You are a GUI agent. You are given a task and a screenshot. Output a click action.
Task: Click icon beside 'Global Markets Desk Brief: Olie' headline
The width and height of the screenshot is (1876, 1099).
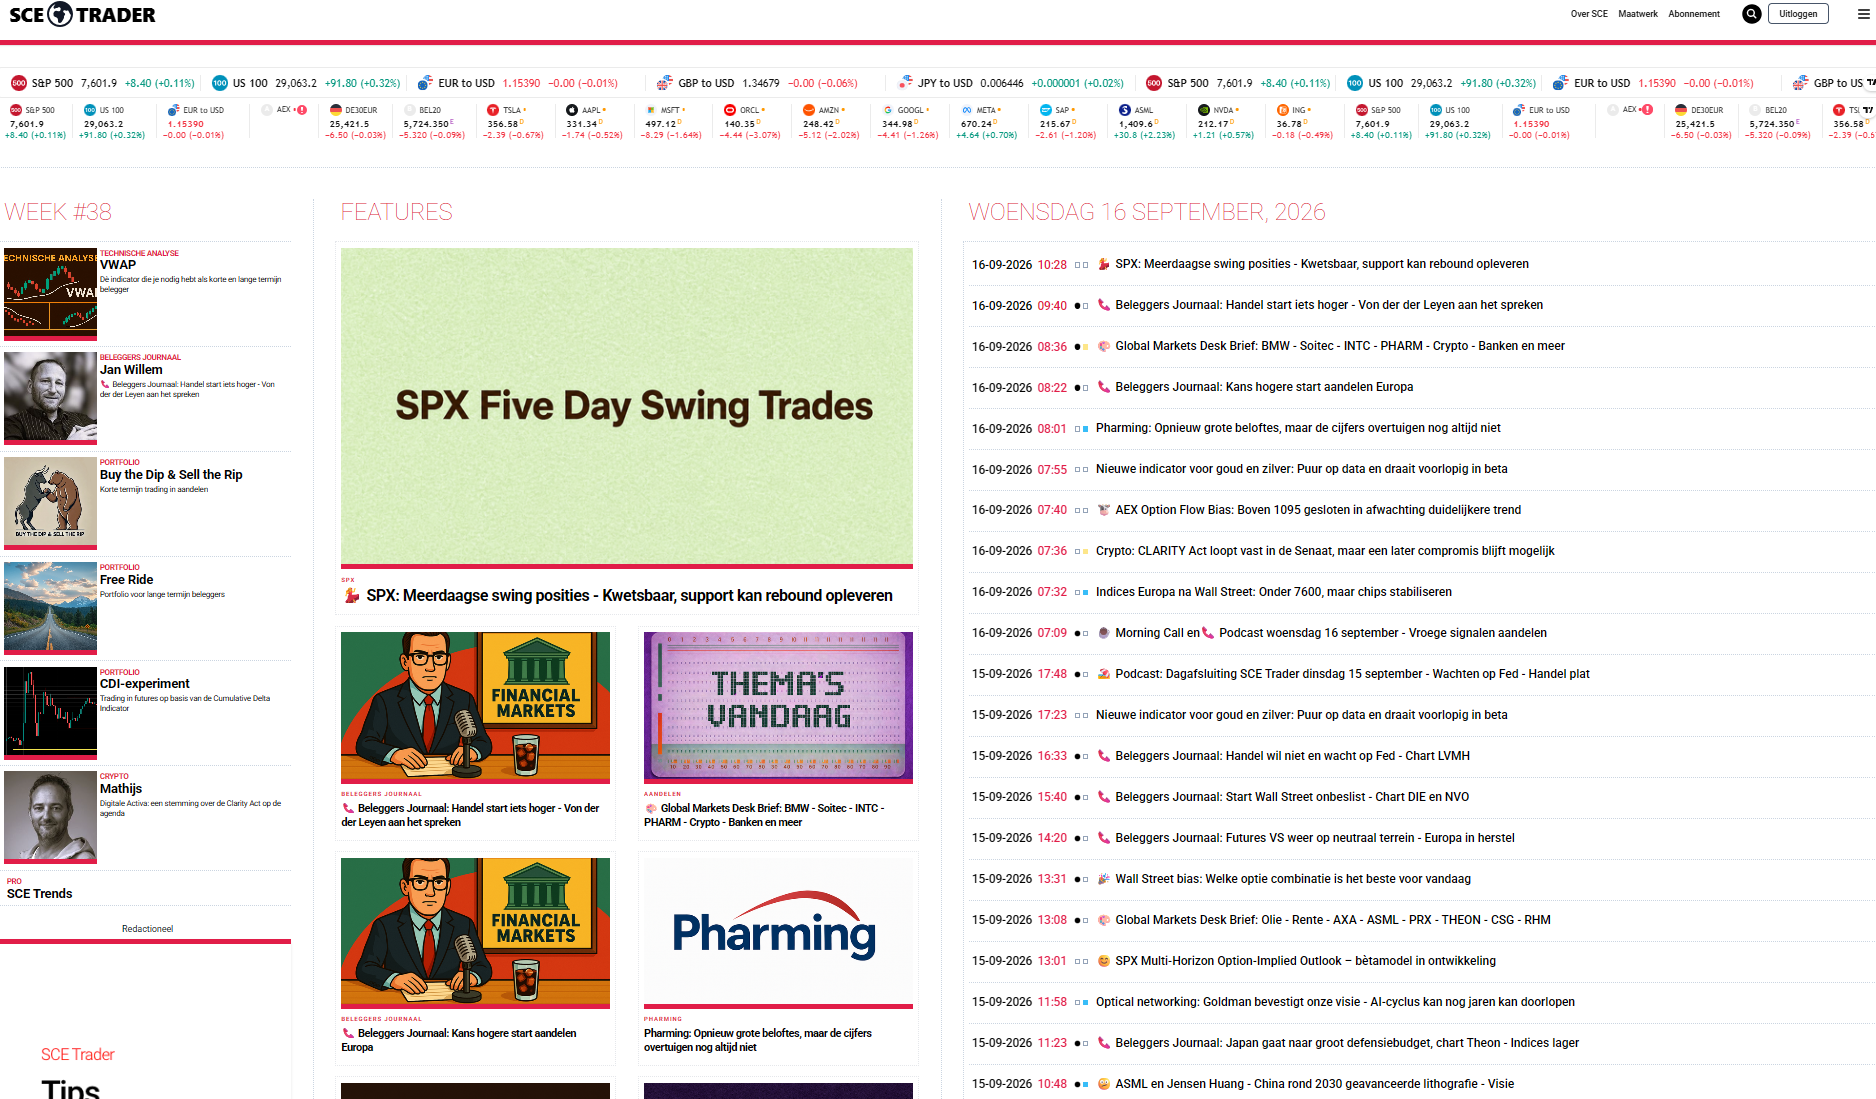(x=1104, y=920)
